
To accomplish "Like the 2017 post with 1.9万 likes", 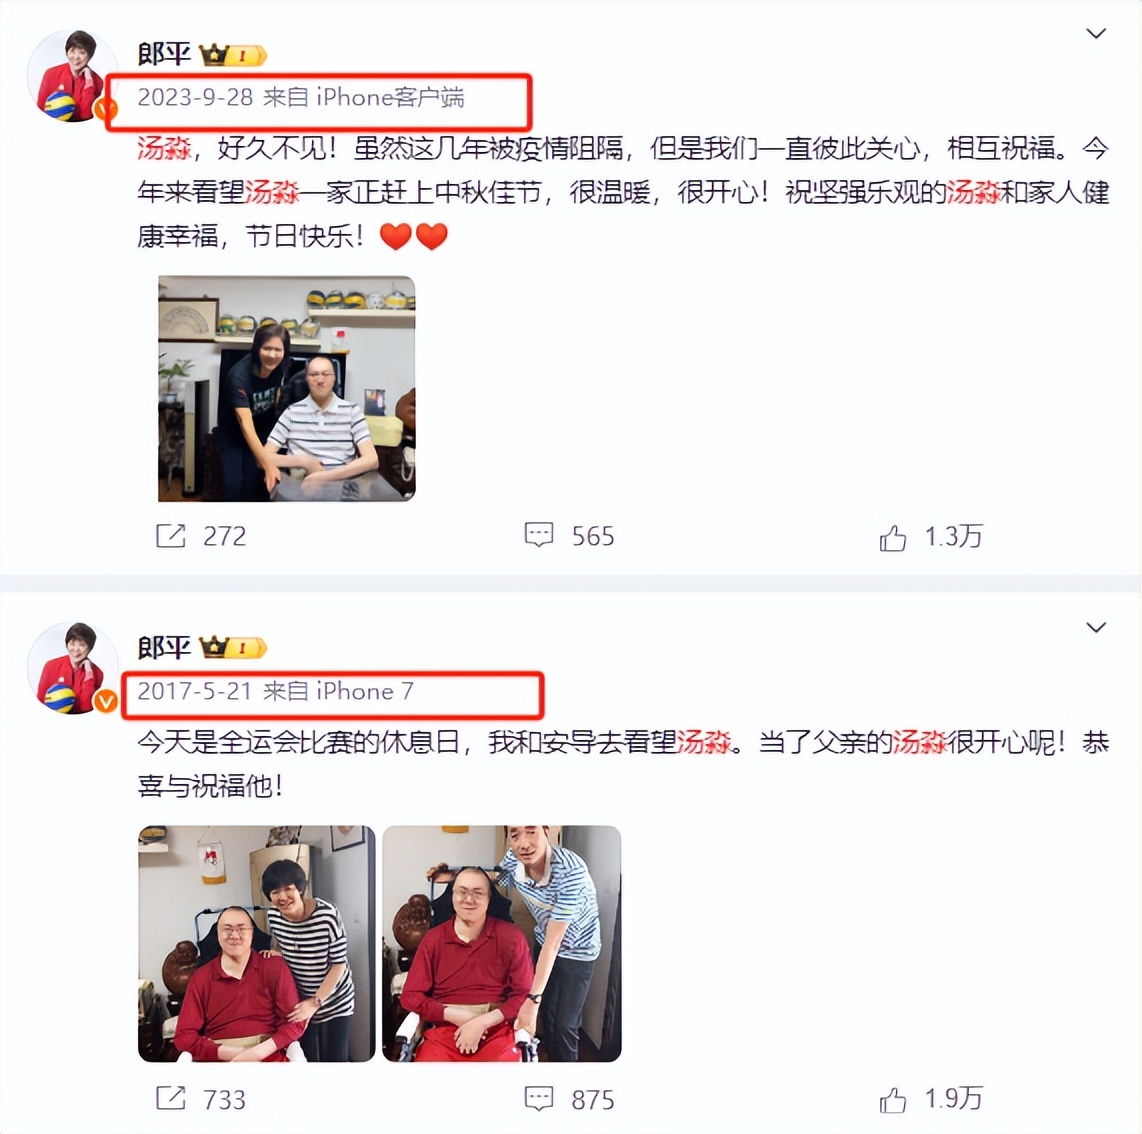I will 892,1100.
